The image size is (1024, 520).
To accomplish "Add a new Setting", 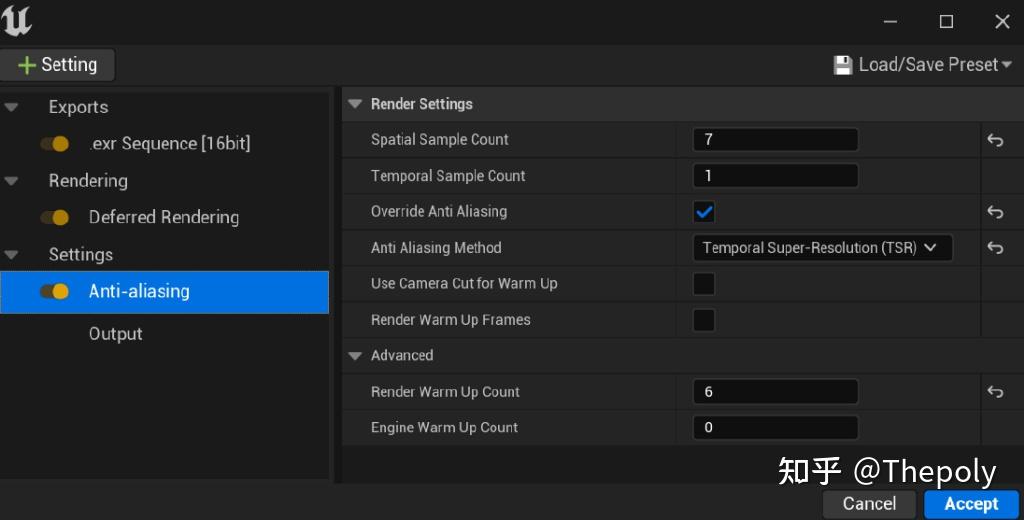I will point(58,65).
